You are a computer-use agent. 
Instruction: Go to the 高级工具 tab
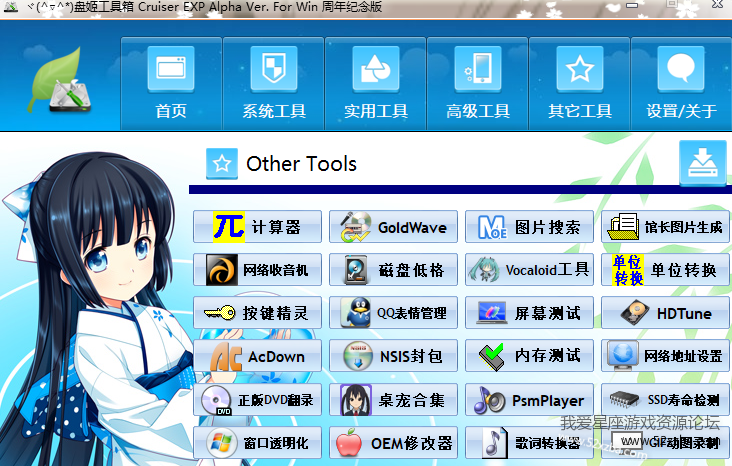click(477, 84)
